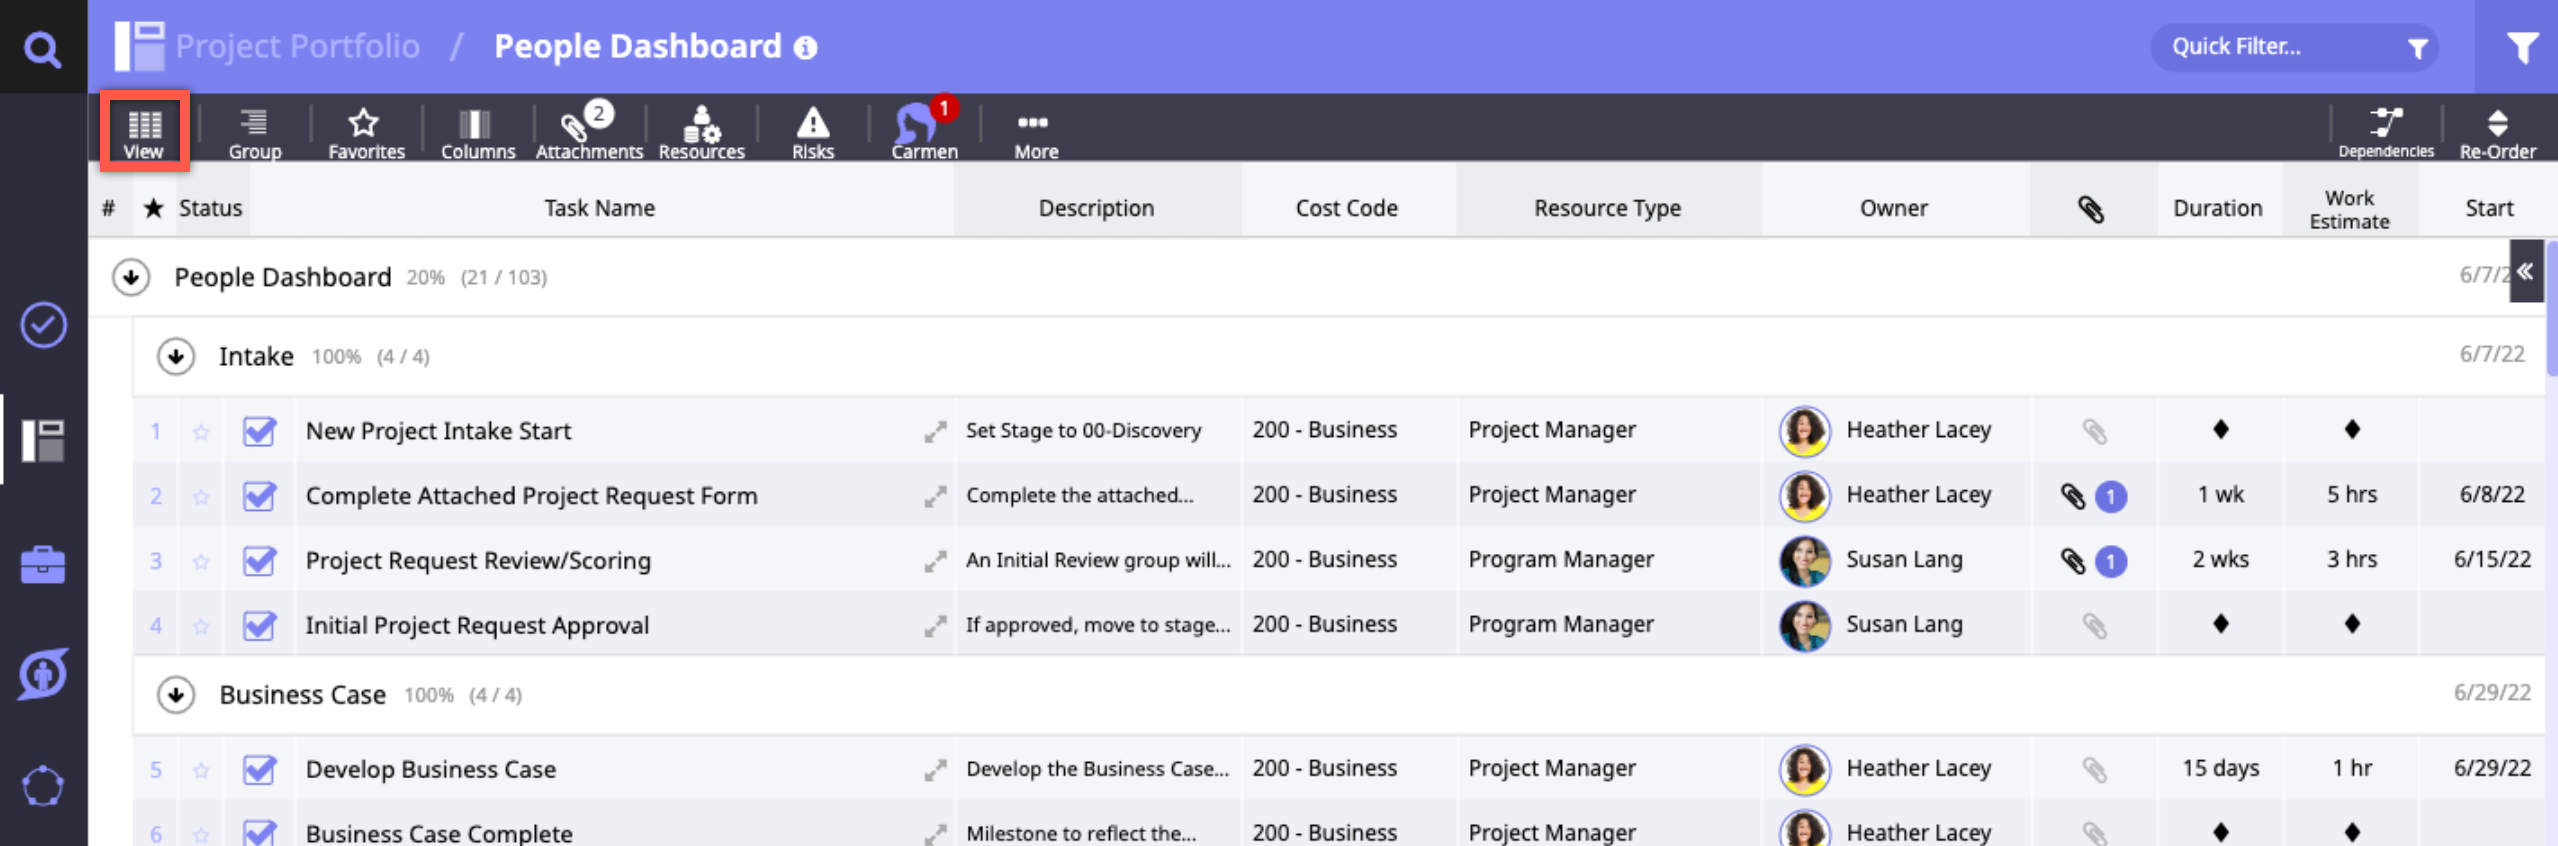Open Attachments with badge 2
2558x846 pixels.
[588, 132]
